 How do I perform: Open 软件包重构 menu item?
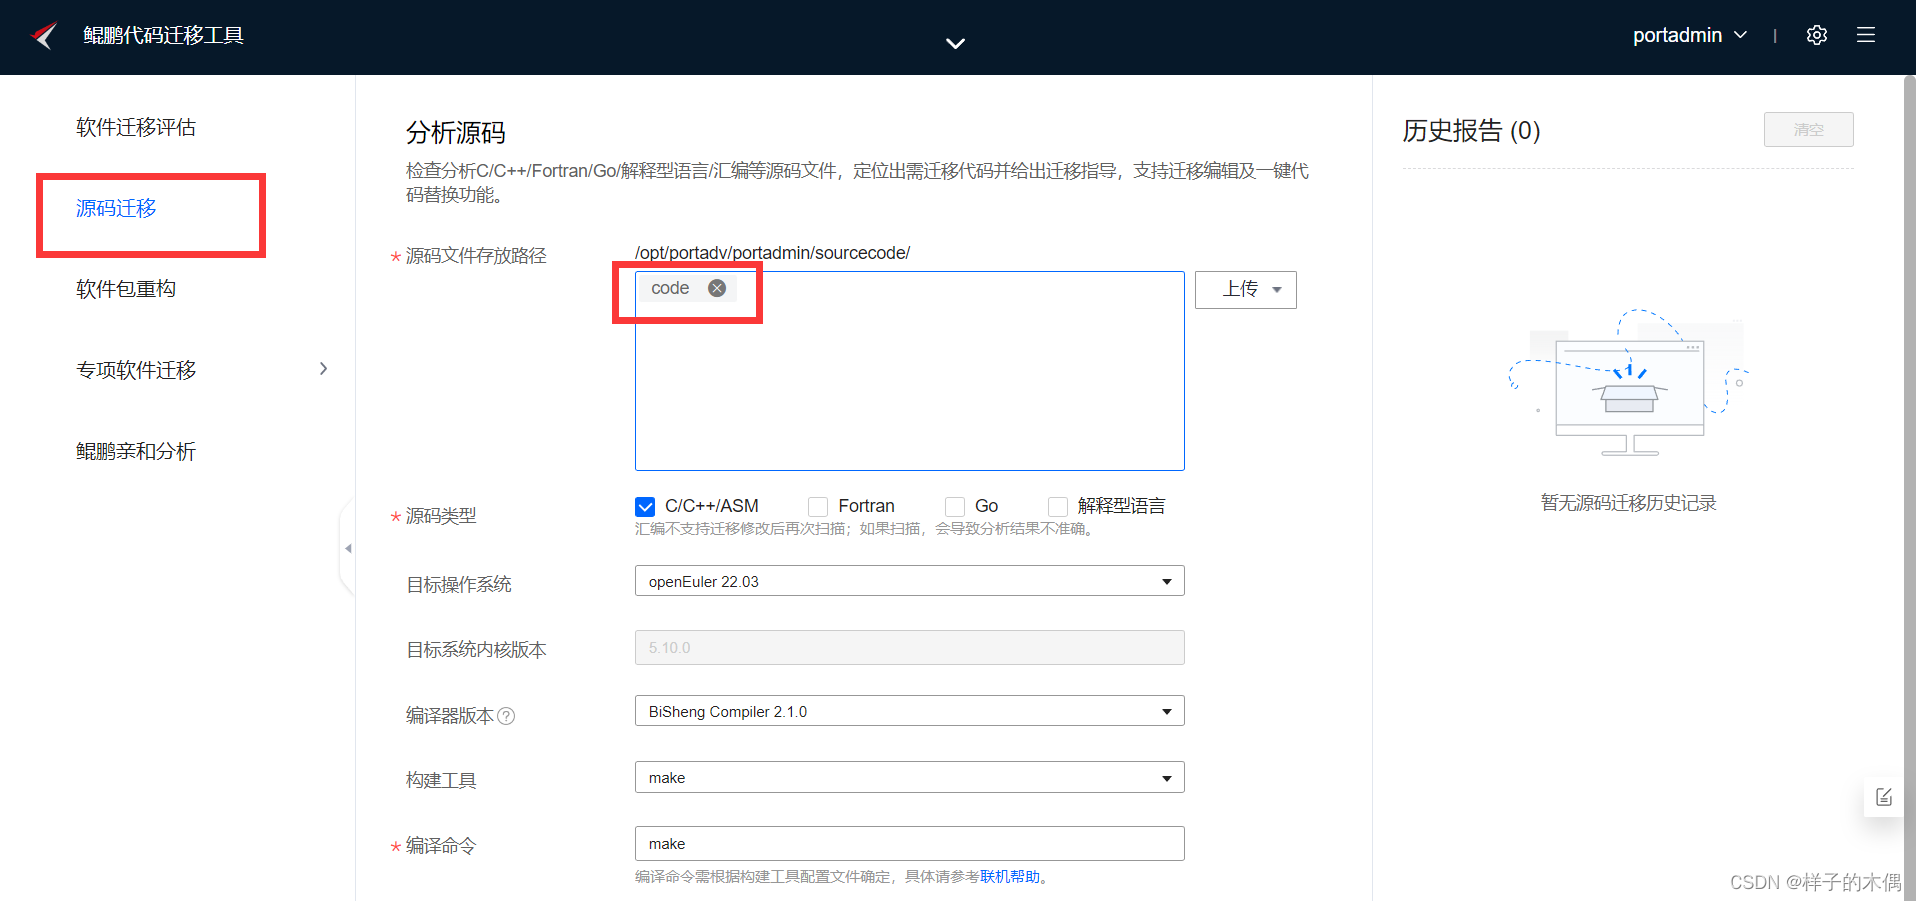(126, 289)
